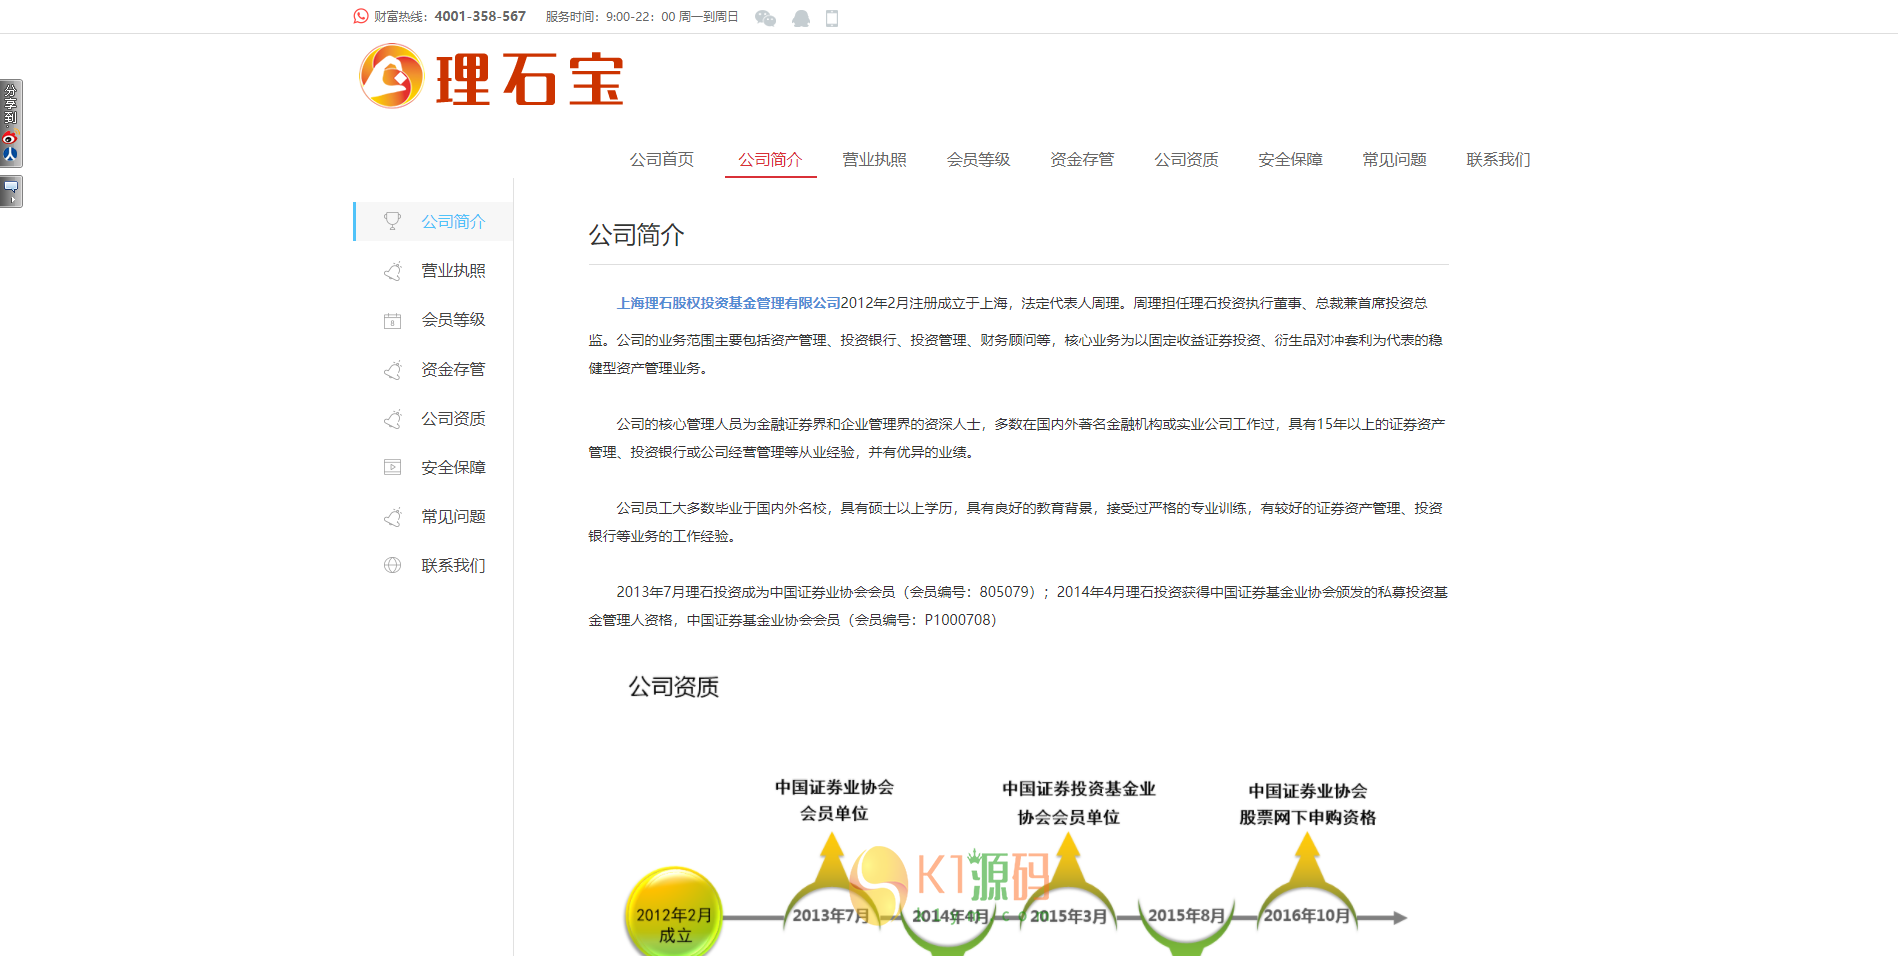Click member number P1000708 in the text

(x=957, y=620)
